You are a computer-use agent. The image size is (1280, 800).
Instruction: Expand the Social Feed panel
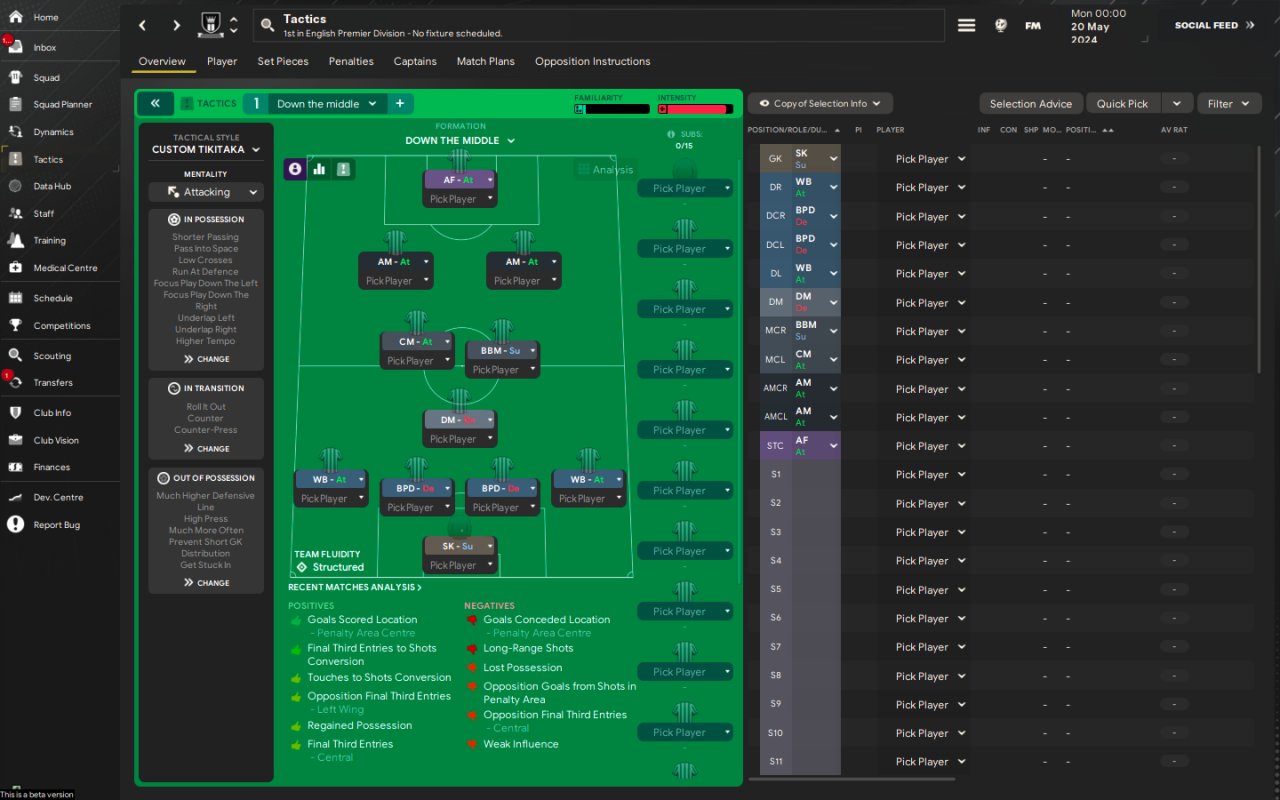click(1214, 25)
